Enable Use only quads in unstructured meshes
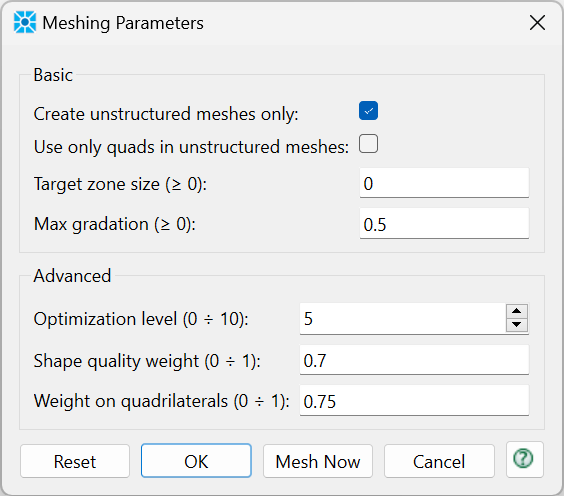Screen dimensions: 564x496 [368, 144]
